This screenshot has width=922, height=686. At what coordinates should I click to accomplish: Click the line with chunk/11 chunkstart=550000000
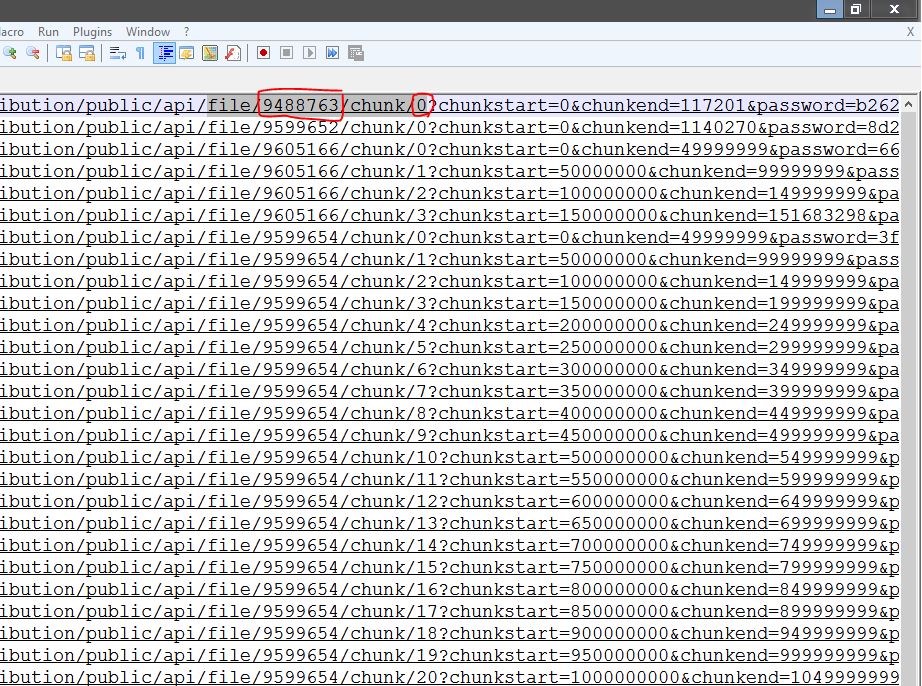coord(450,480)
